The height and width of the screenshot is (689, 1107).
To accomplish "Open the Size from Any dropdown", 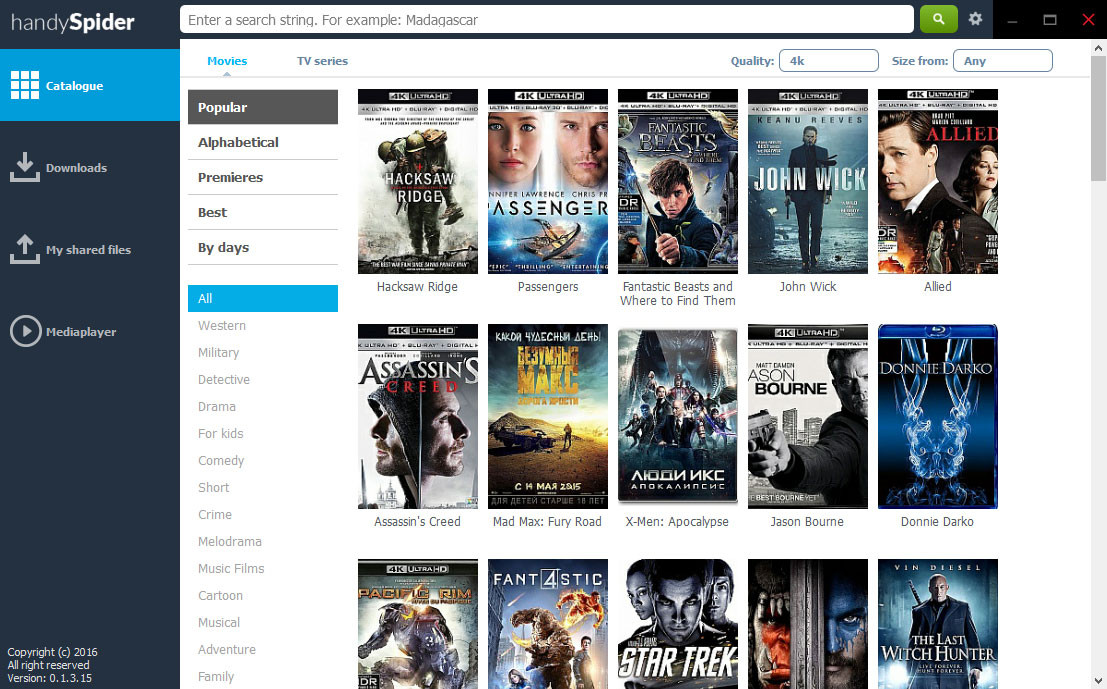I will click(x=1003, y=61).
